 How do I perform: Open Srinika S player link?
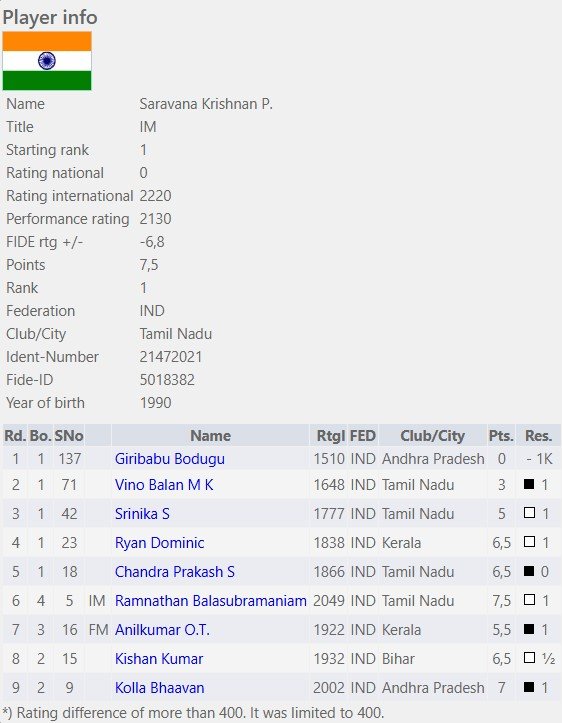tap(142, 514)
